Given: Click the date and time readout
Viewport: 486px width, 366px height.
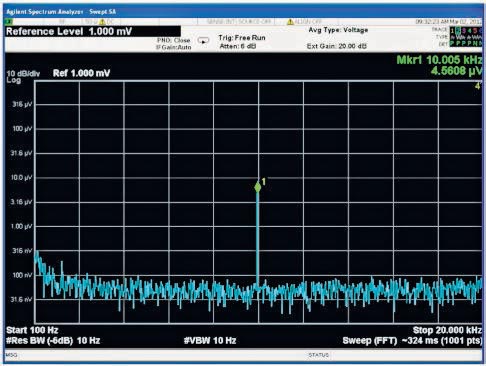Looking at the screenshot, I should click(x=448, y=22).
